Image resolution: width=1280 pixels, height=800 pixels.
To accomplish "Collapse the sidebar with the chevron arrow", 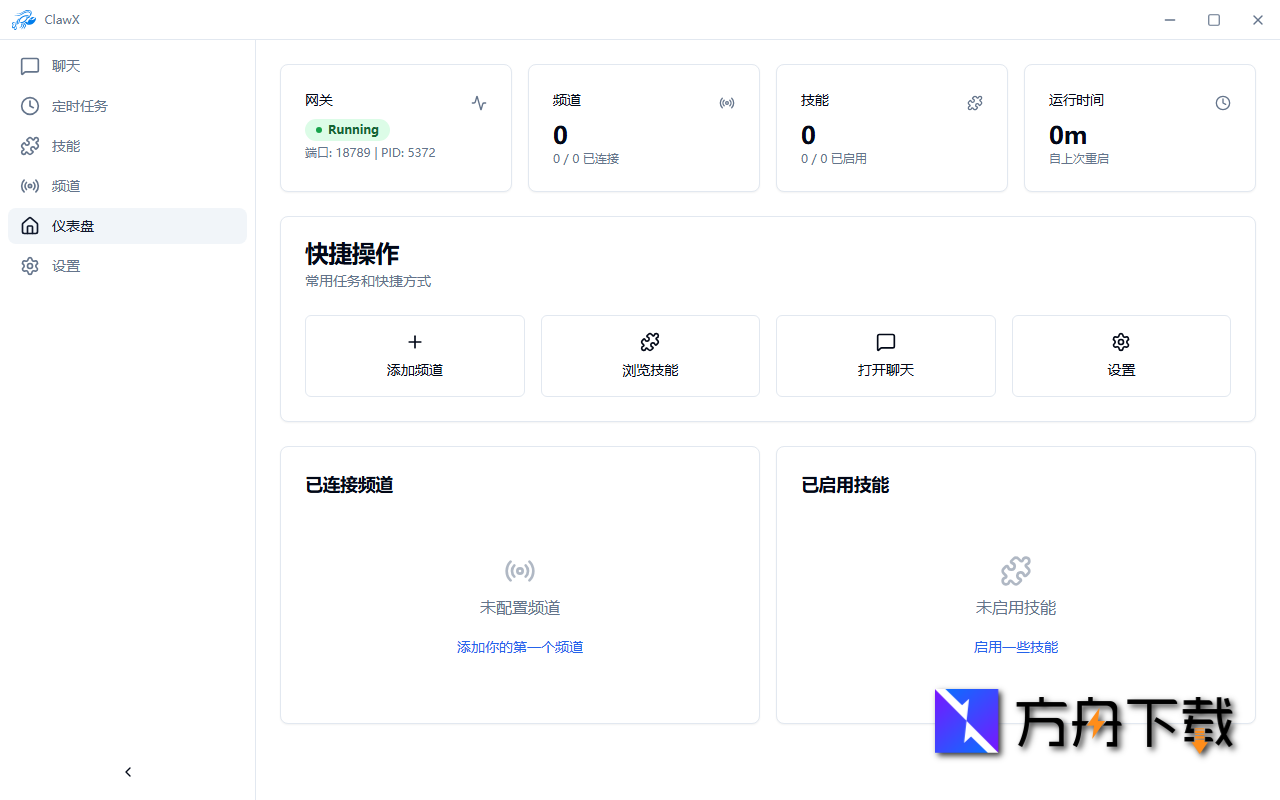I will click(x=127, y=771).
